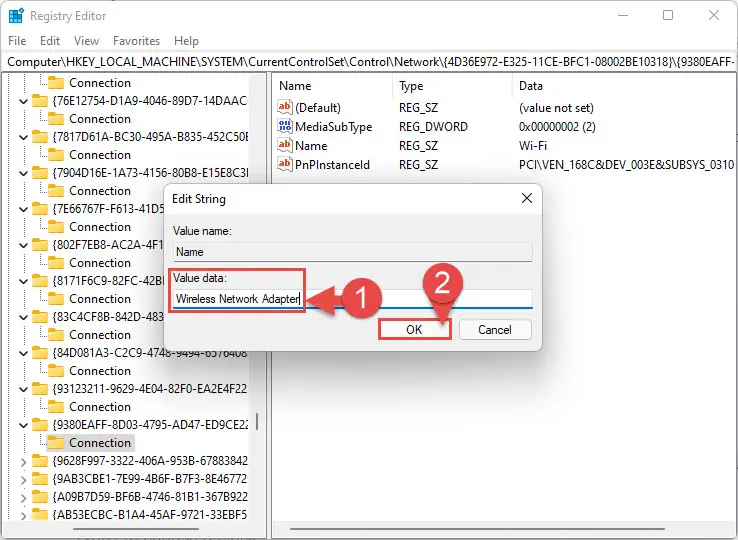Click the MediaSubType DWORD value icon

tap(285, 126)
